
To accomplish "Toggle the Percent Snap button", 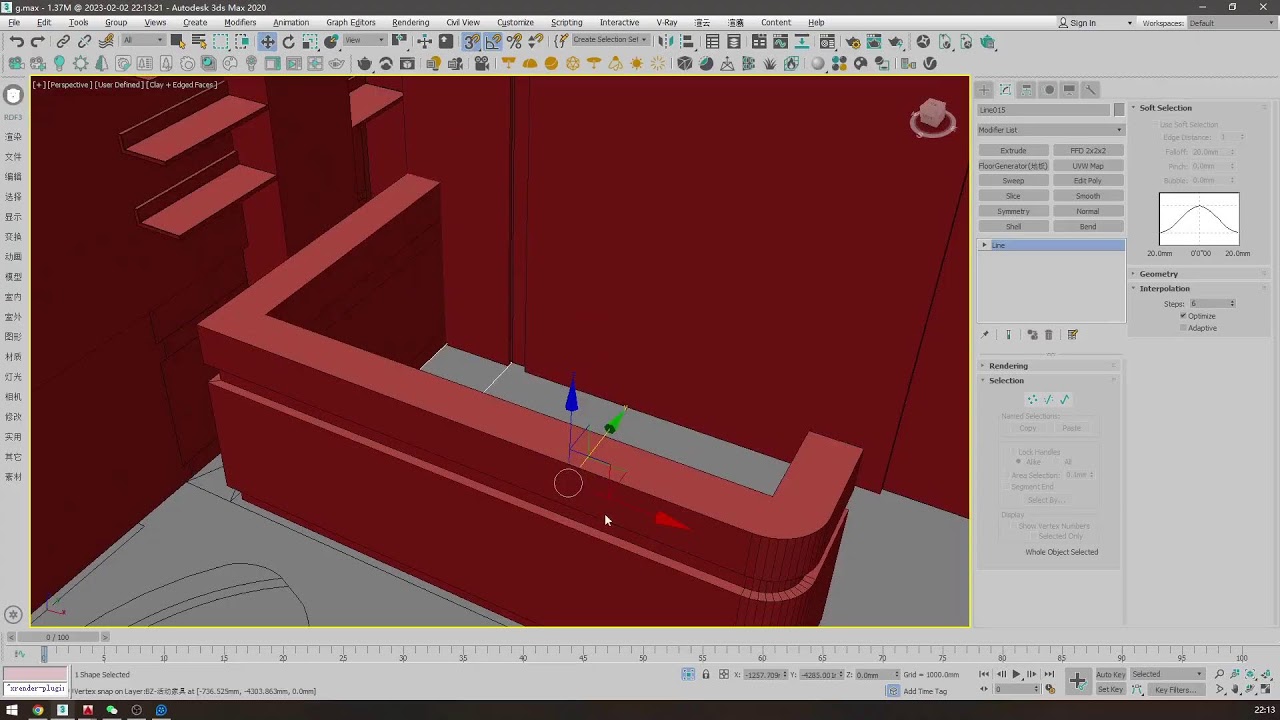I will click(515, 41).
